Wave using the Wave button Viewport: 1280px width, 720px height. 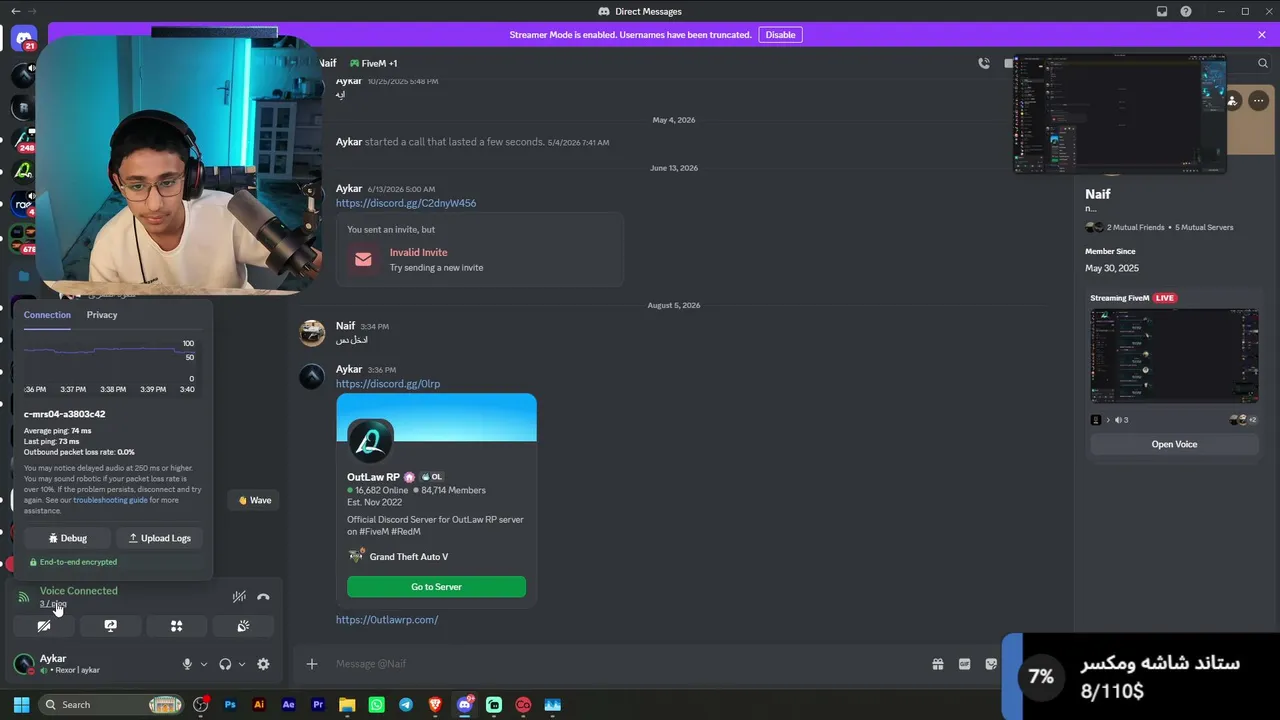click(x=255, y=500)
